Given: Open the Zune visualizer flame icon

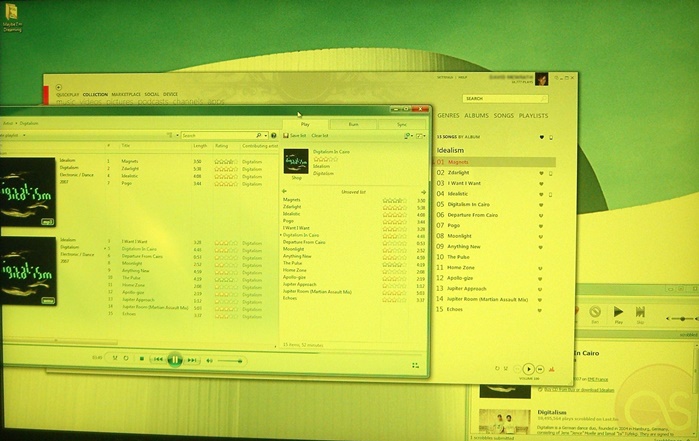Looking at the screenshot, I should point(552,369).
